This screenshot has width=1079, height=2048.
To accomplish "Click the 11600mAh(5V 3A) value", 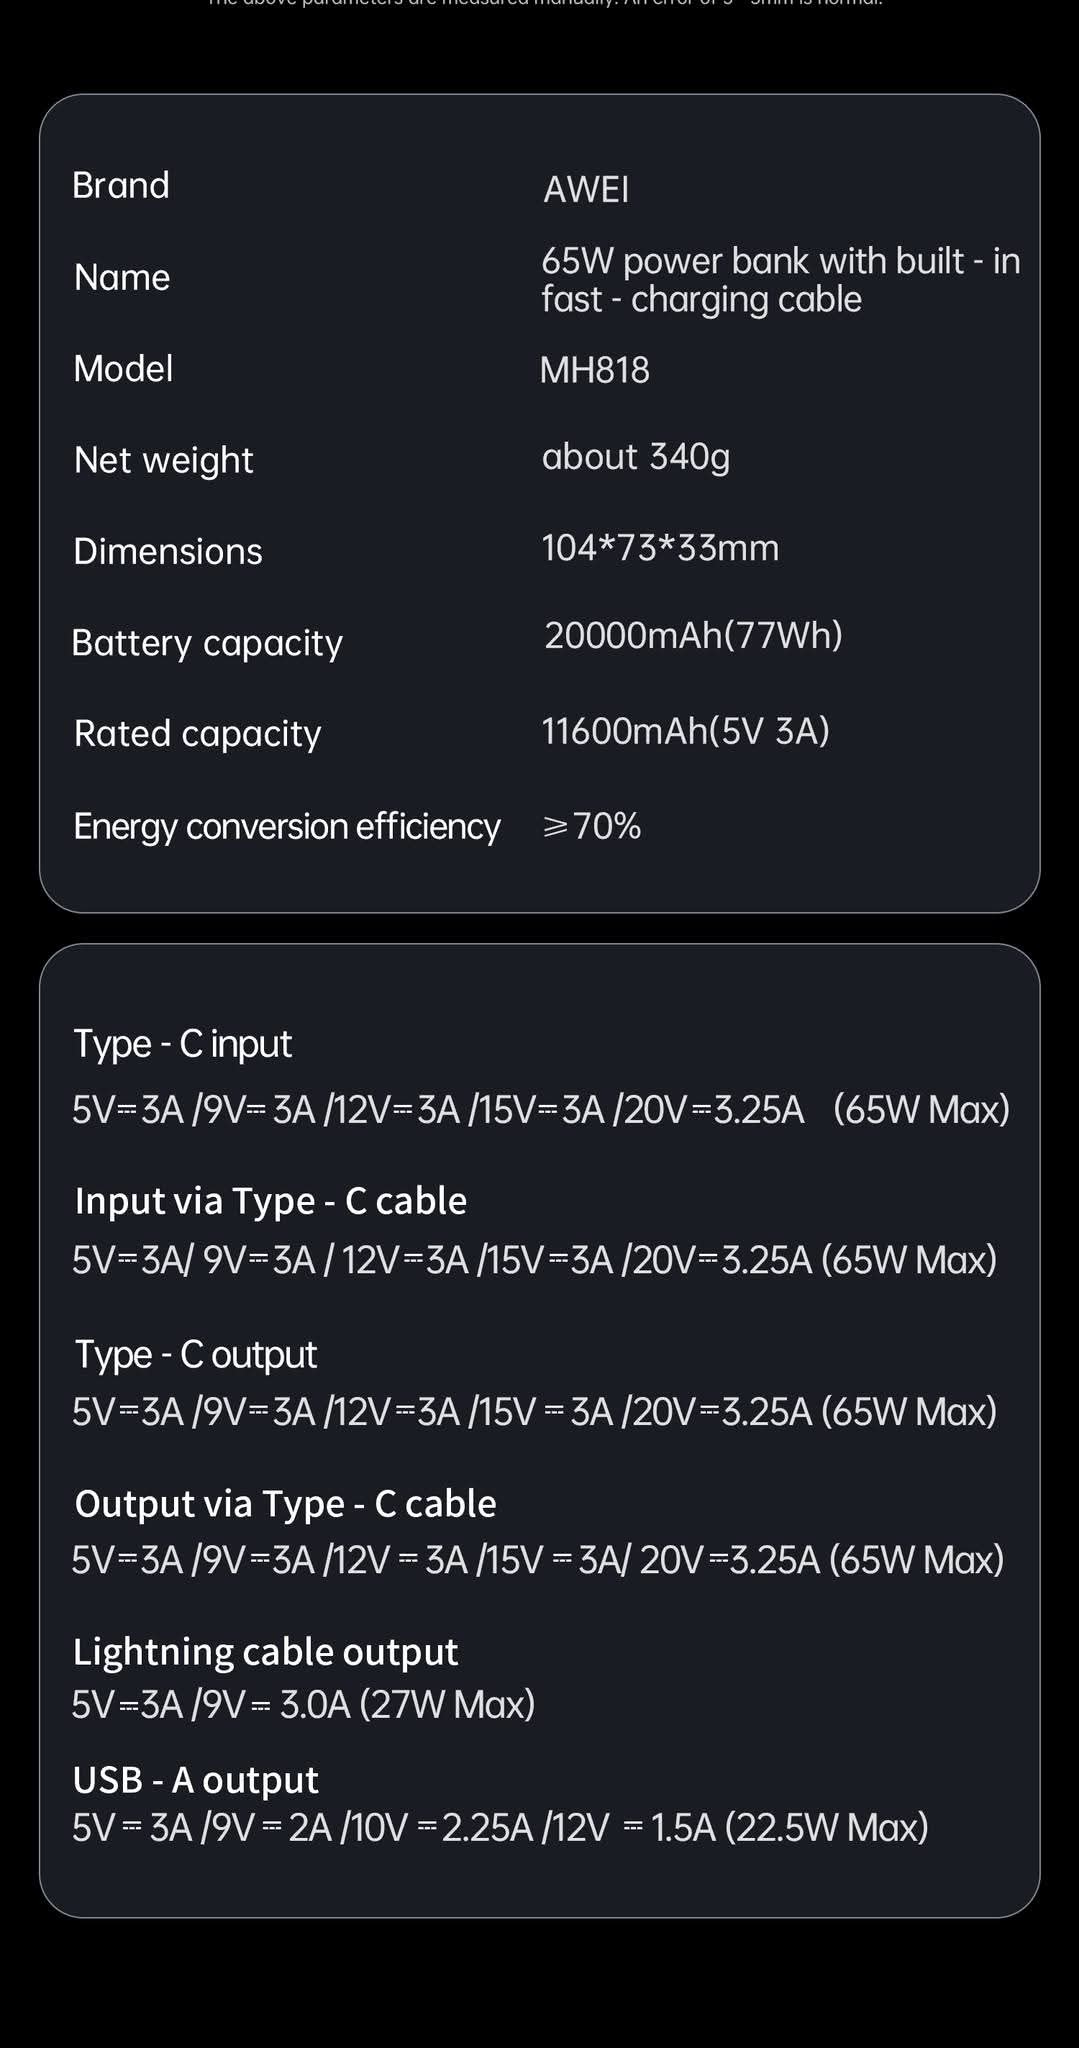I will [685, 731].
